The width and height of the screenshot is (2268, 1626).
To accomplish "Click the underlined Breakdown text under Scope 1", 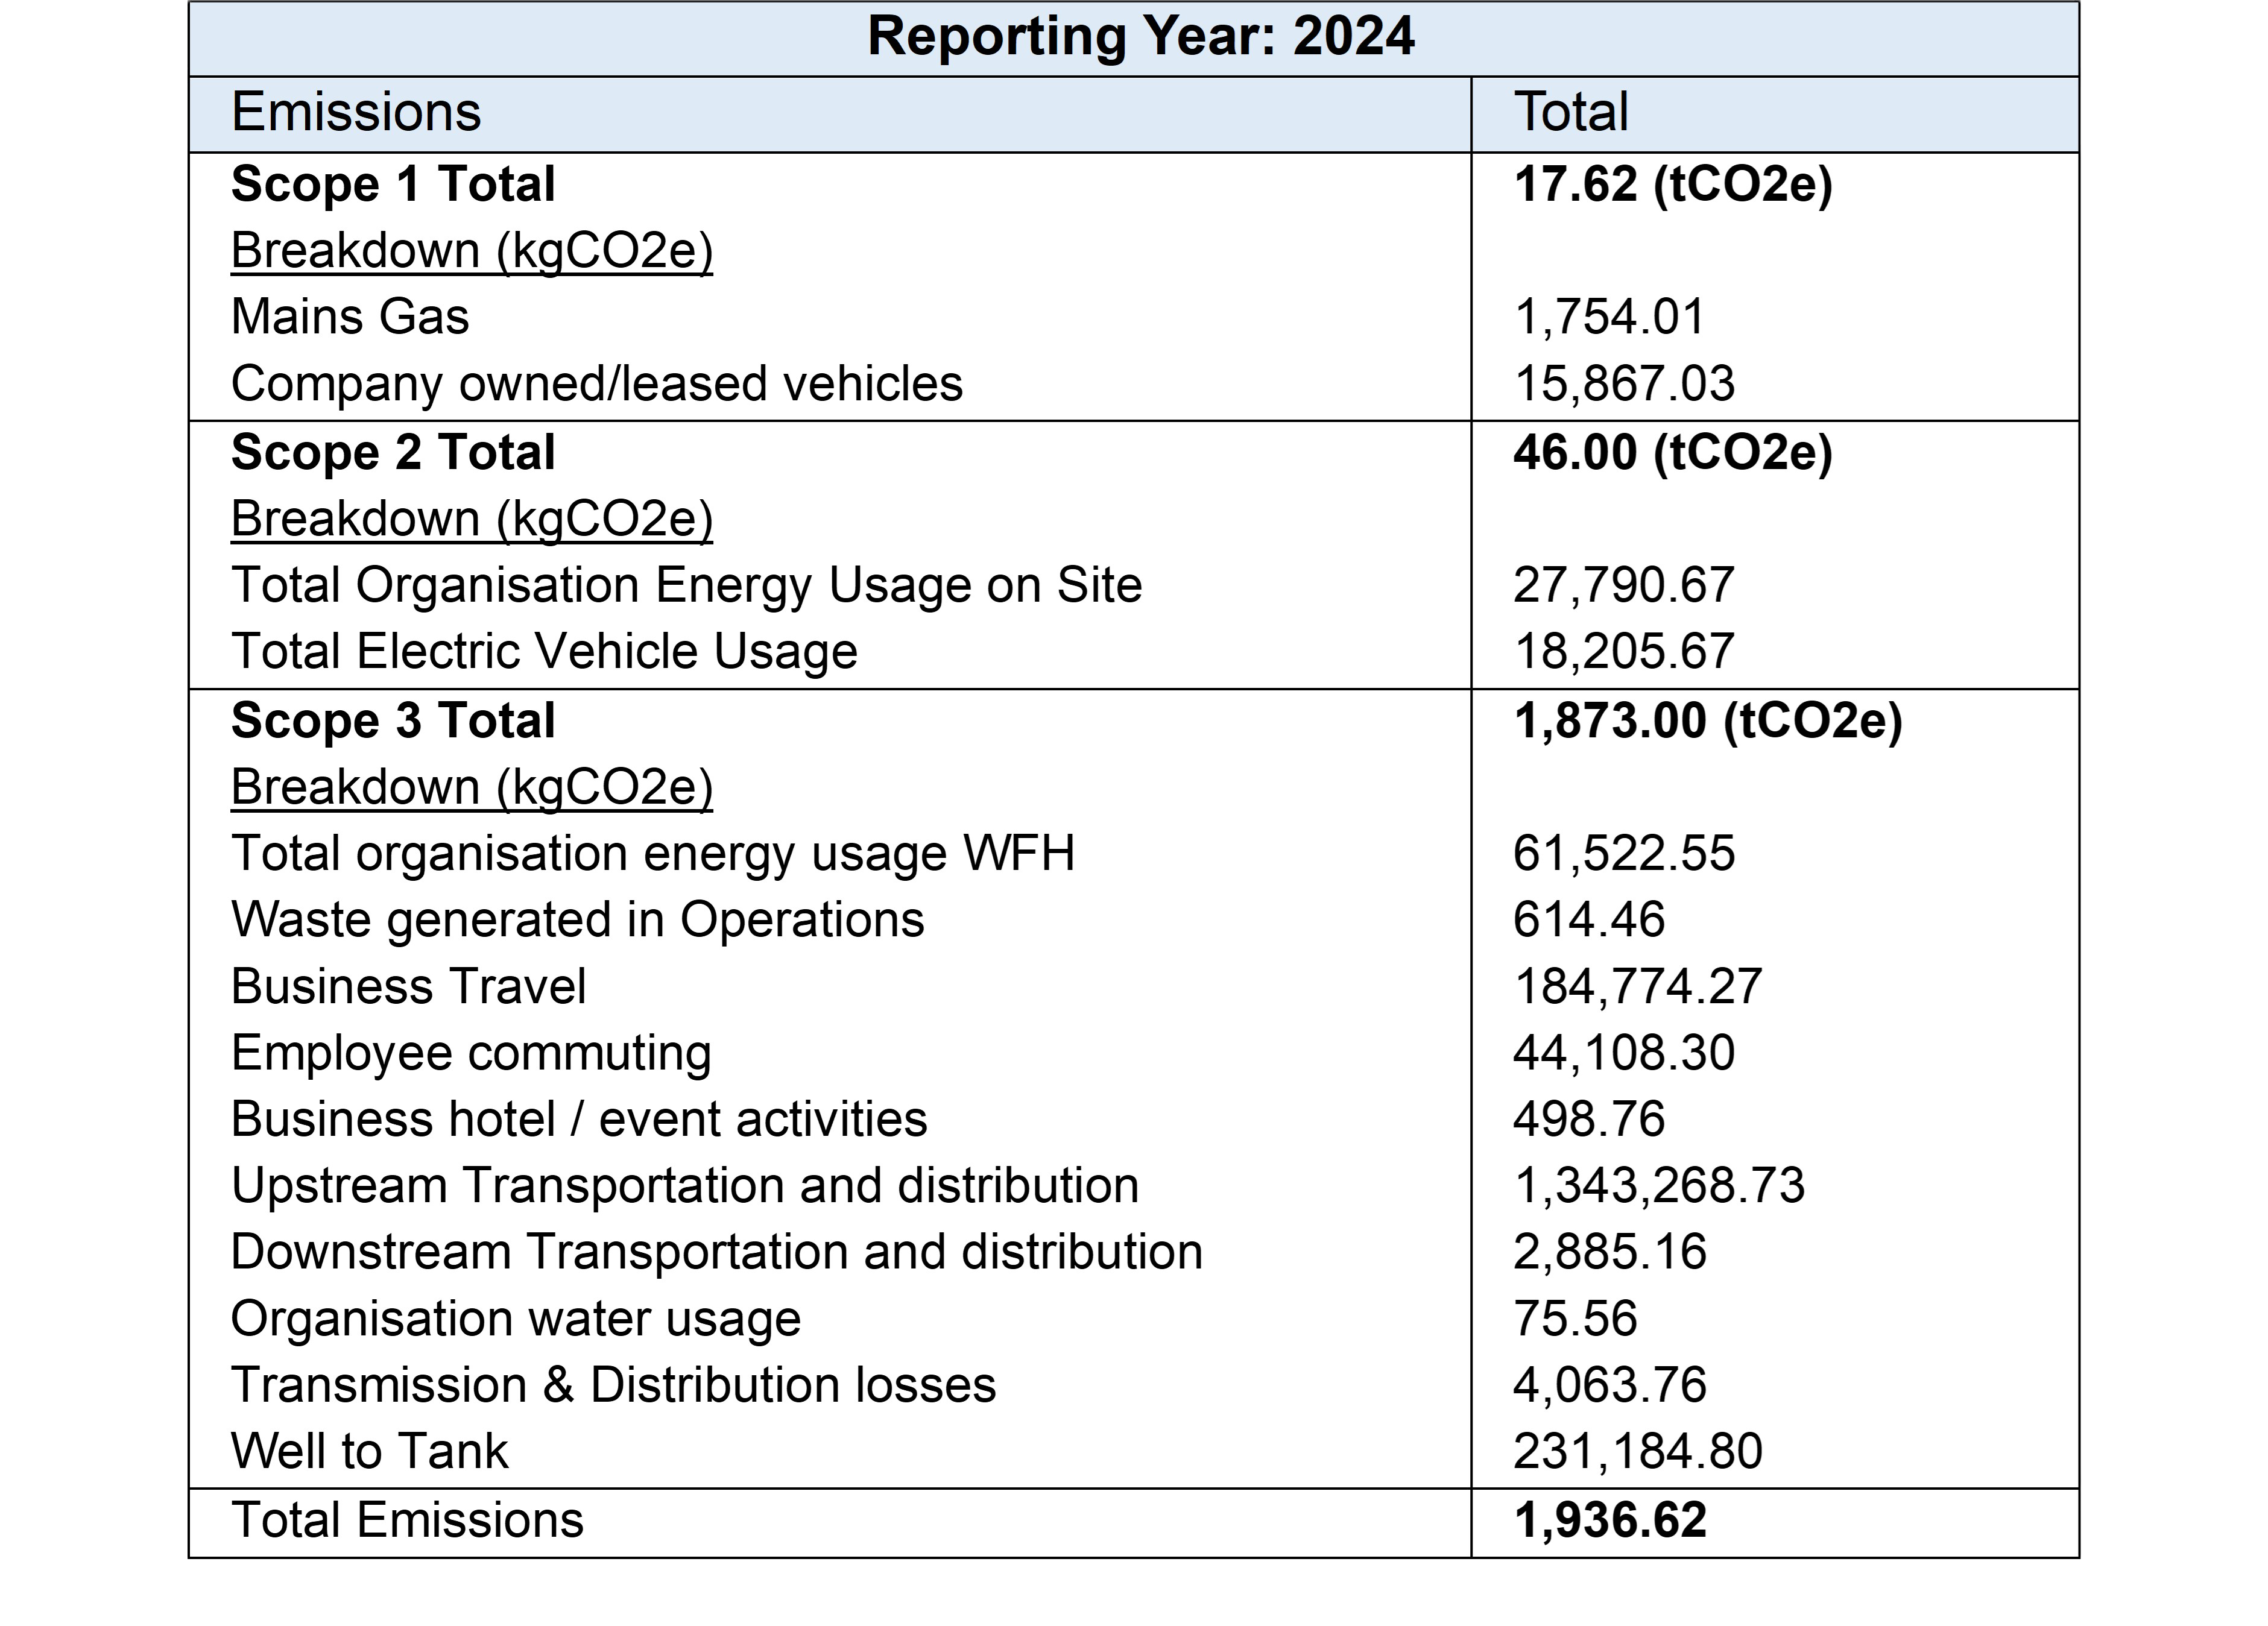I will [x=471, y=251].
